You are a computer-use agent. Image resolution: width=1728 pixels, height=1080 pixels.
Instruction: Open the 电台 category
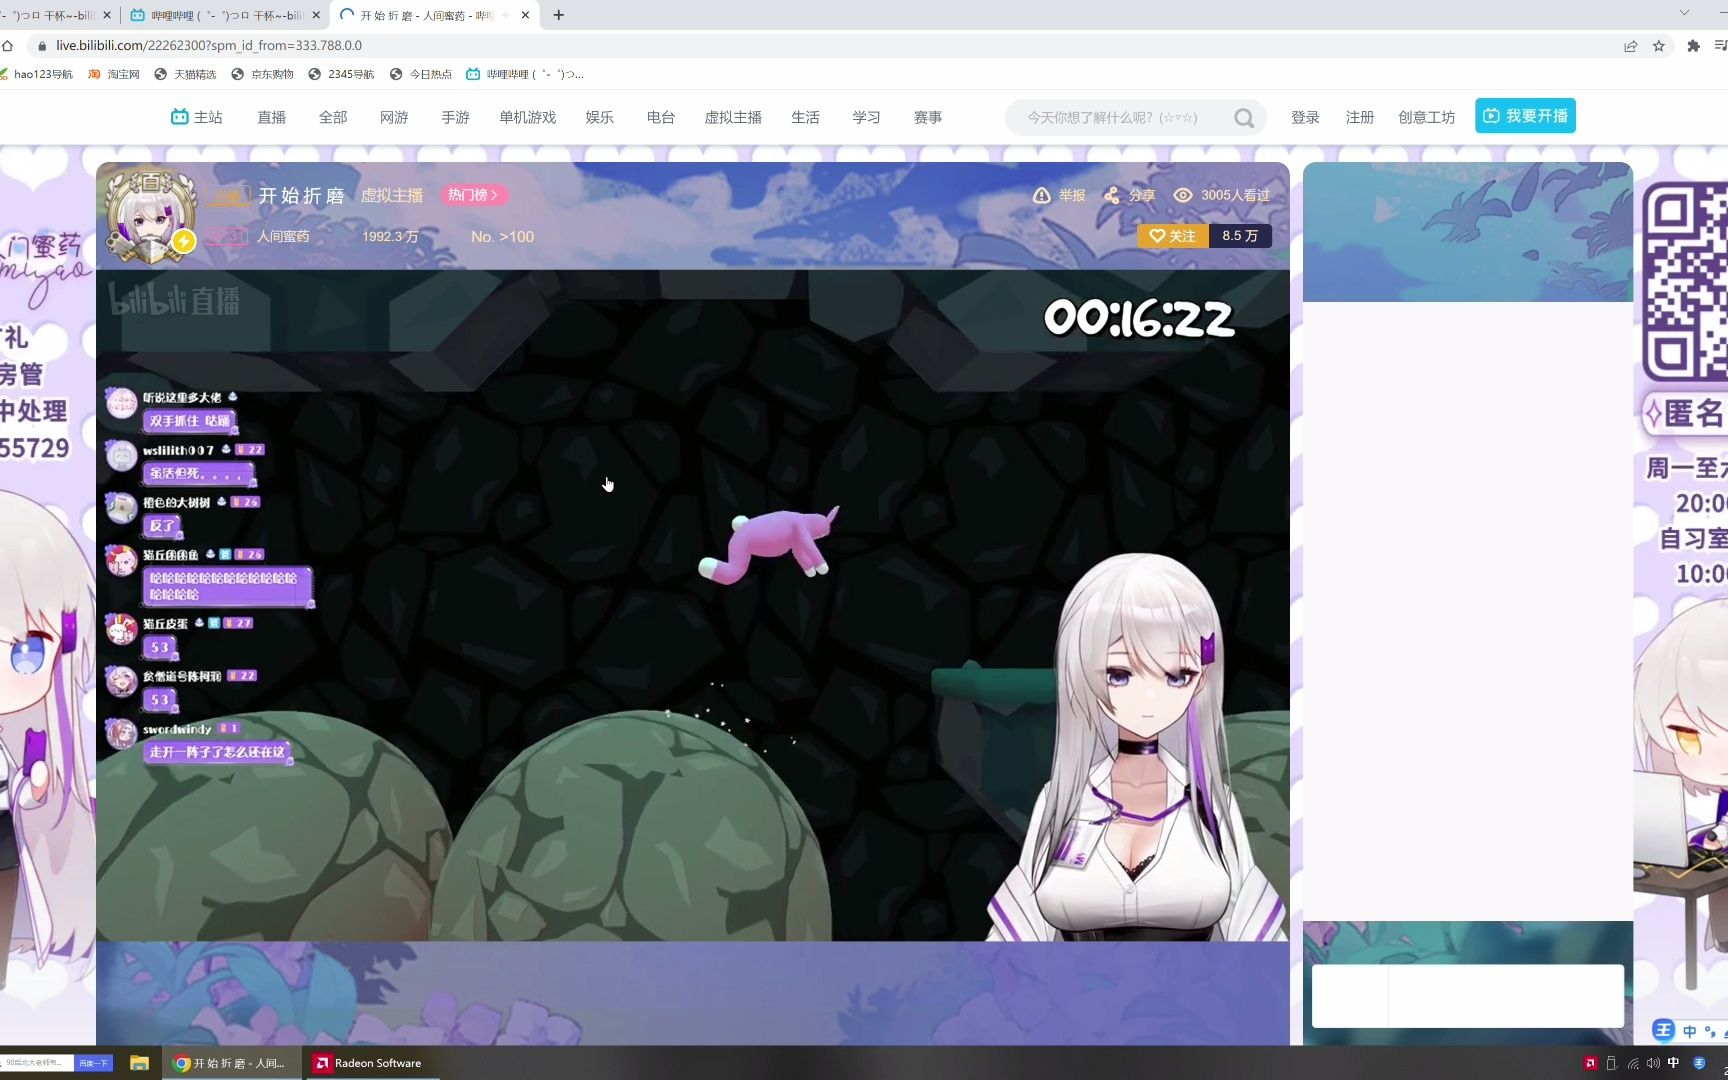tap(661, 117)
